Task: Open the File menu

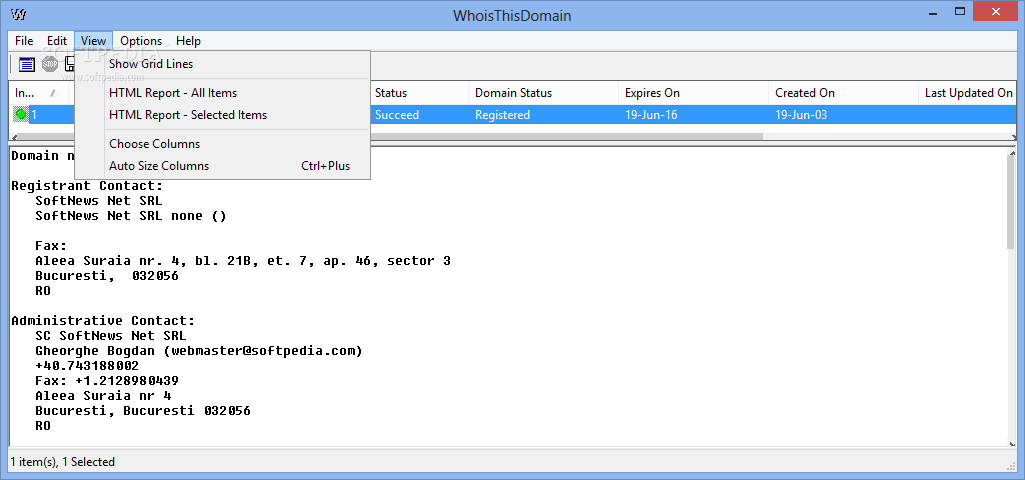Action: (24, 41)
